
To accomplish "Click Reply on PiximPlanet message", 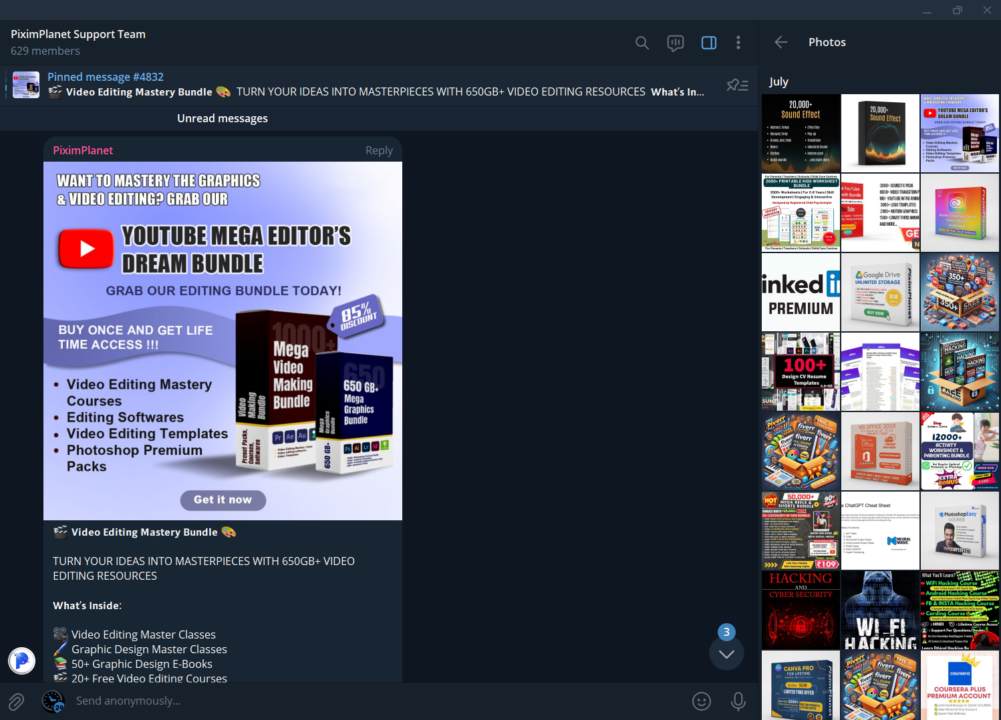I will [x=379, y=151].
